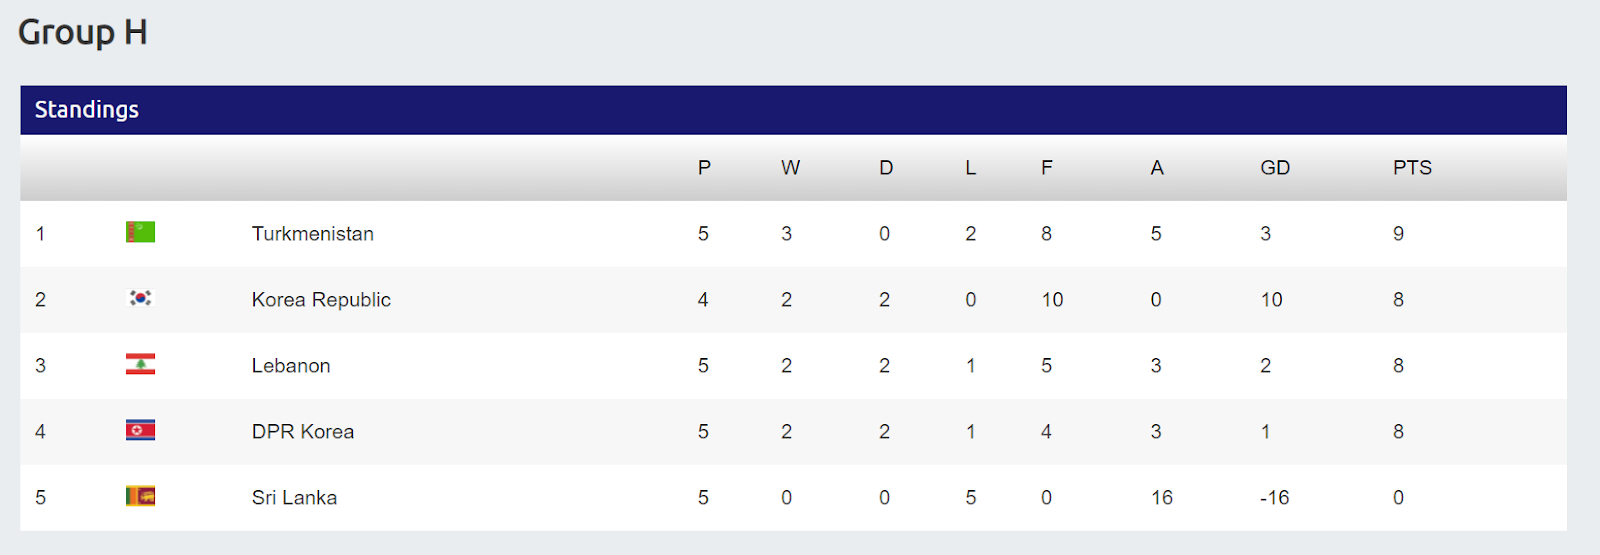
Task: Click the Korea Republic flag icon
Action: click(x=140, y=298)
